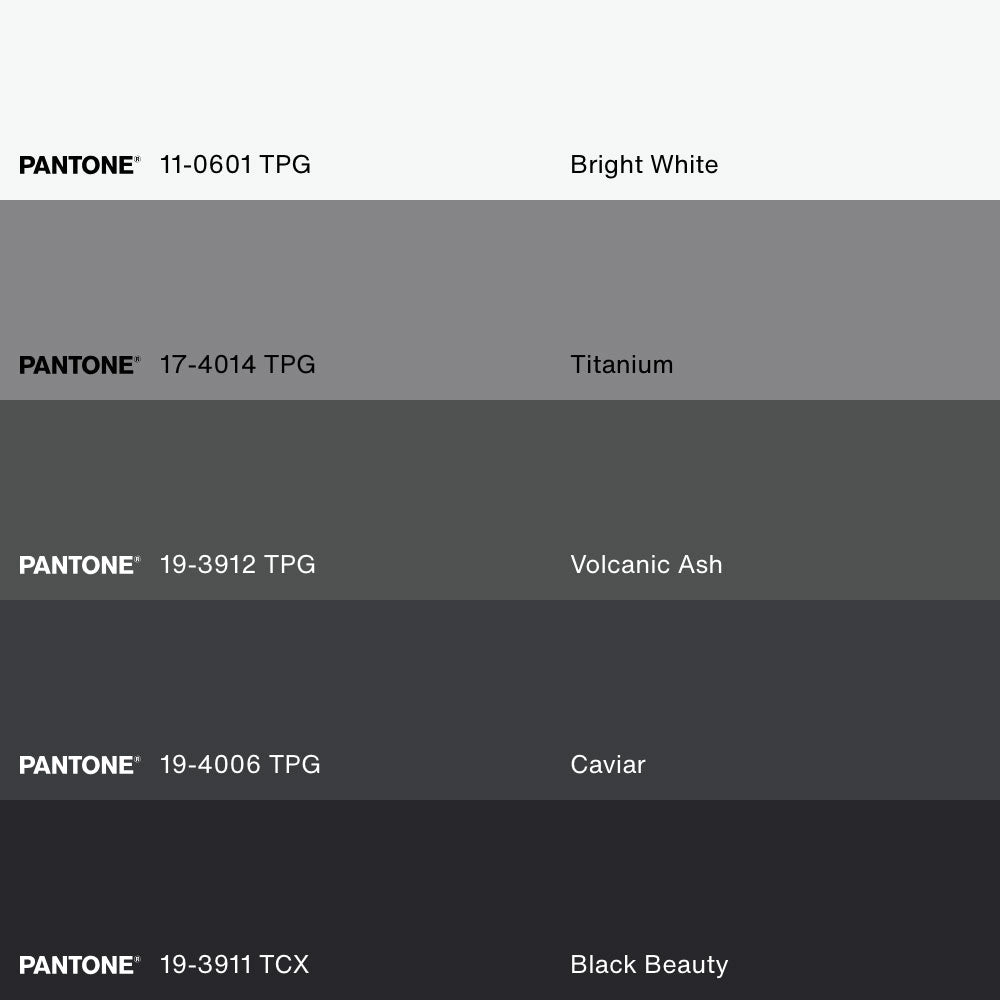The image size is (1000, 1000).
Task: Click the Pantone logo beside 19-3911 TCX
Action: [79, 965]
